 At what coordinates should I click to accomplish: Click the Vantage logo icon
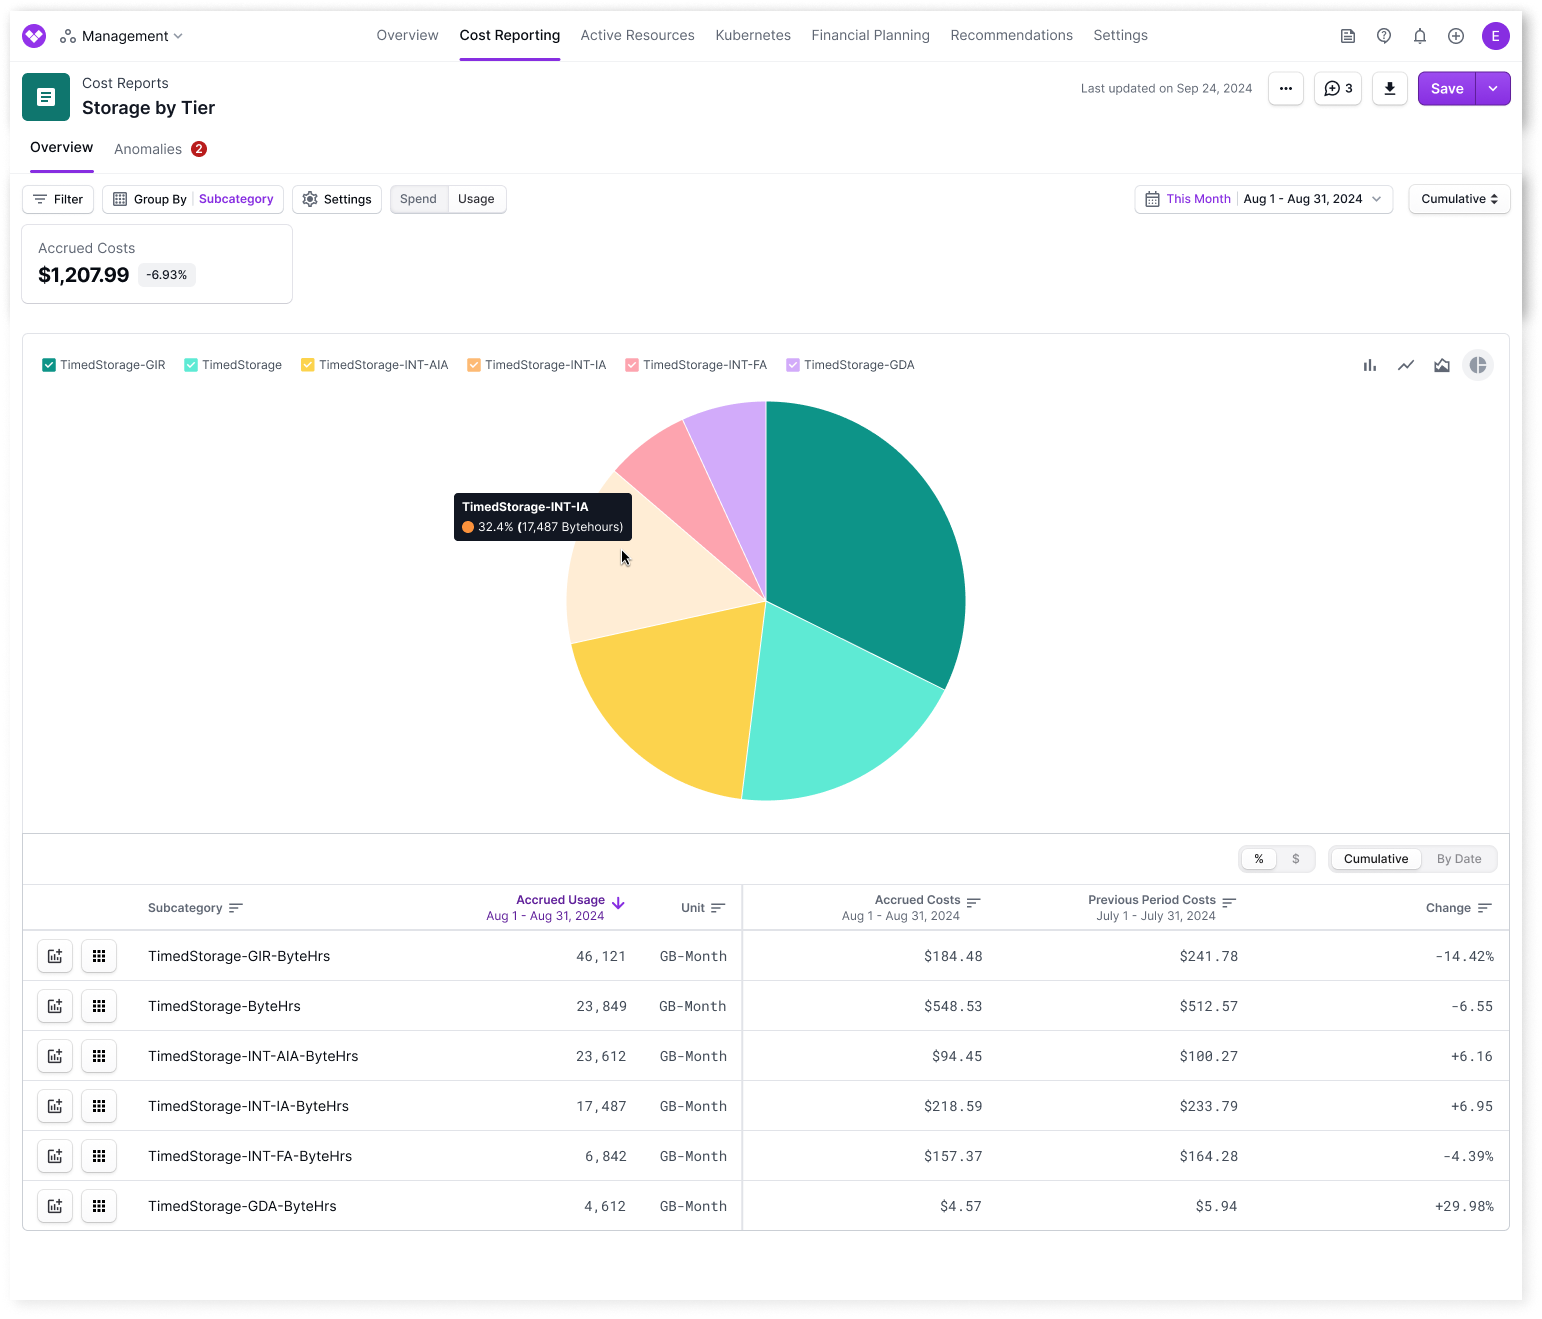(34, 36)
